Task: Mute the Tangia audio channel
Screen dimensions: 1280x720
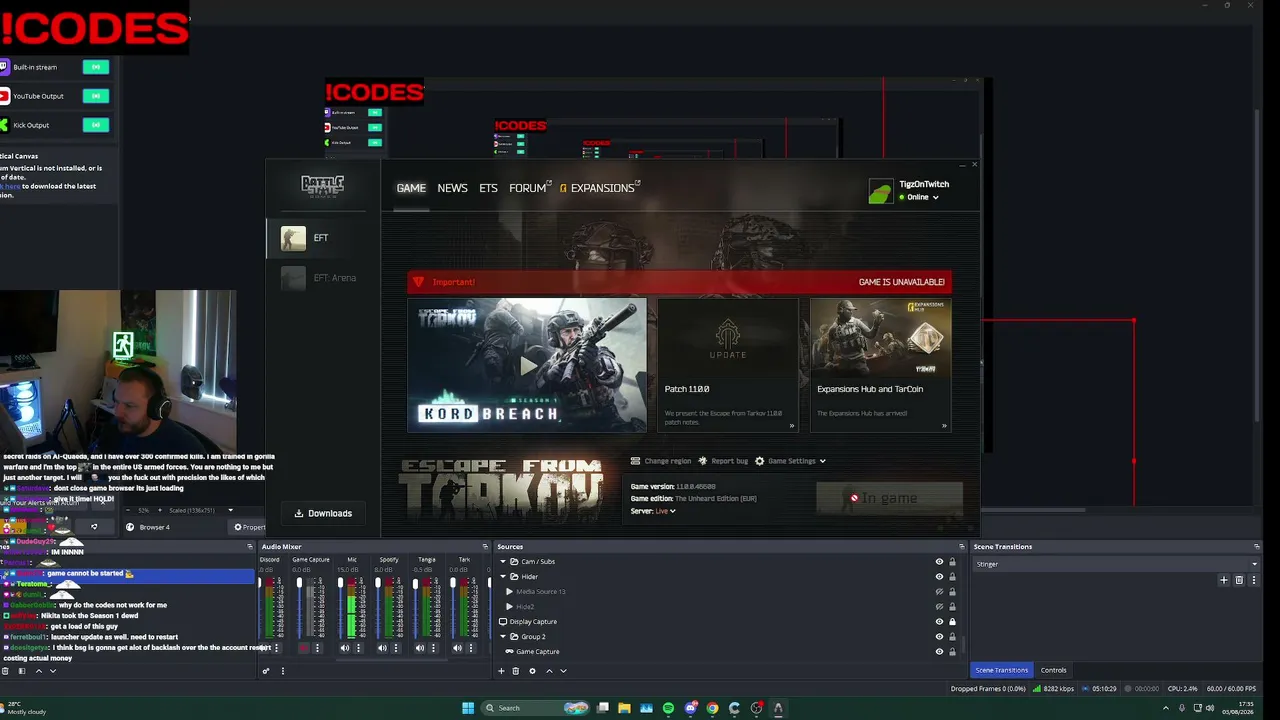Action: 420,648
